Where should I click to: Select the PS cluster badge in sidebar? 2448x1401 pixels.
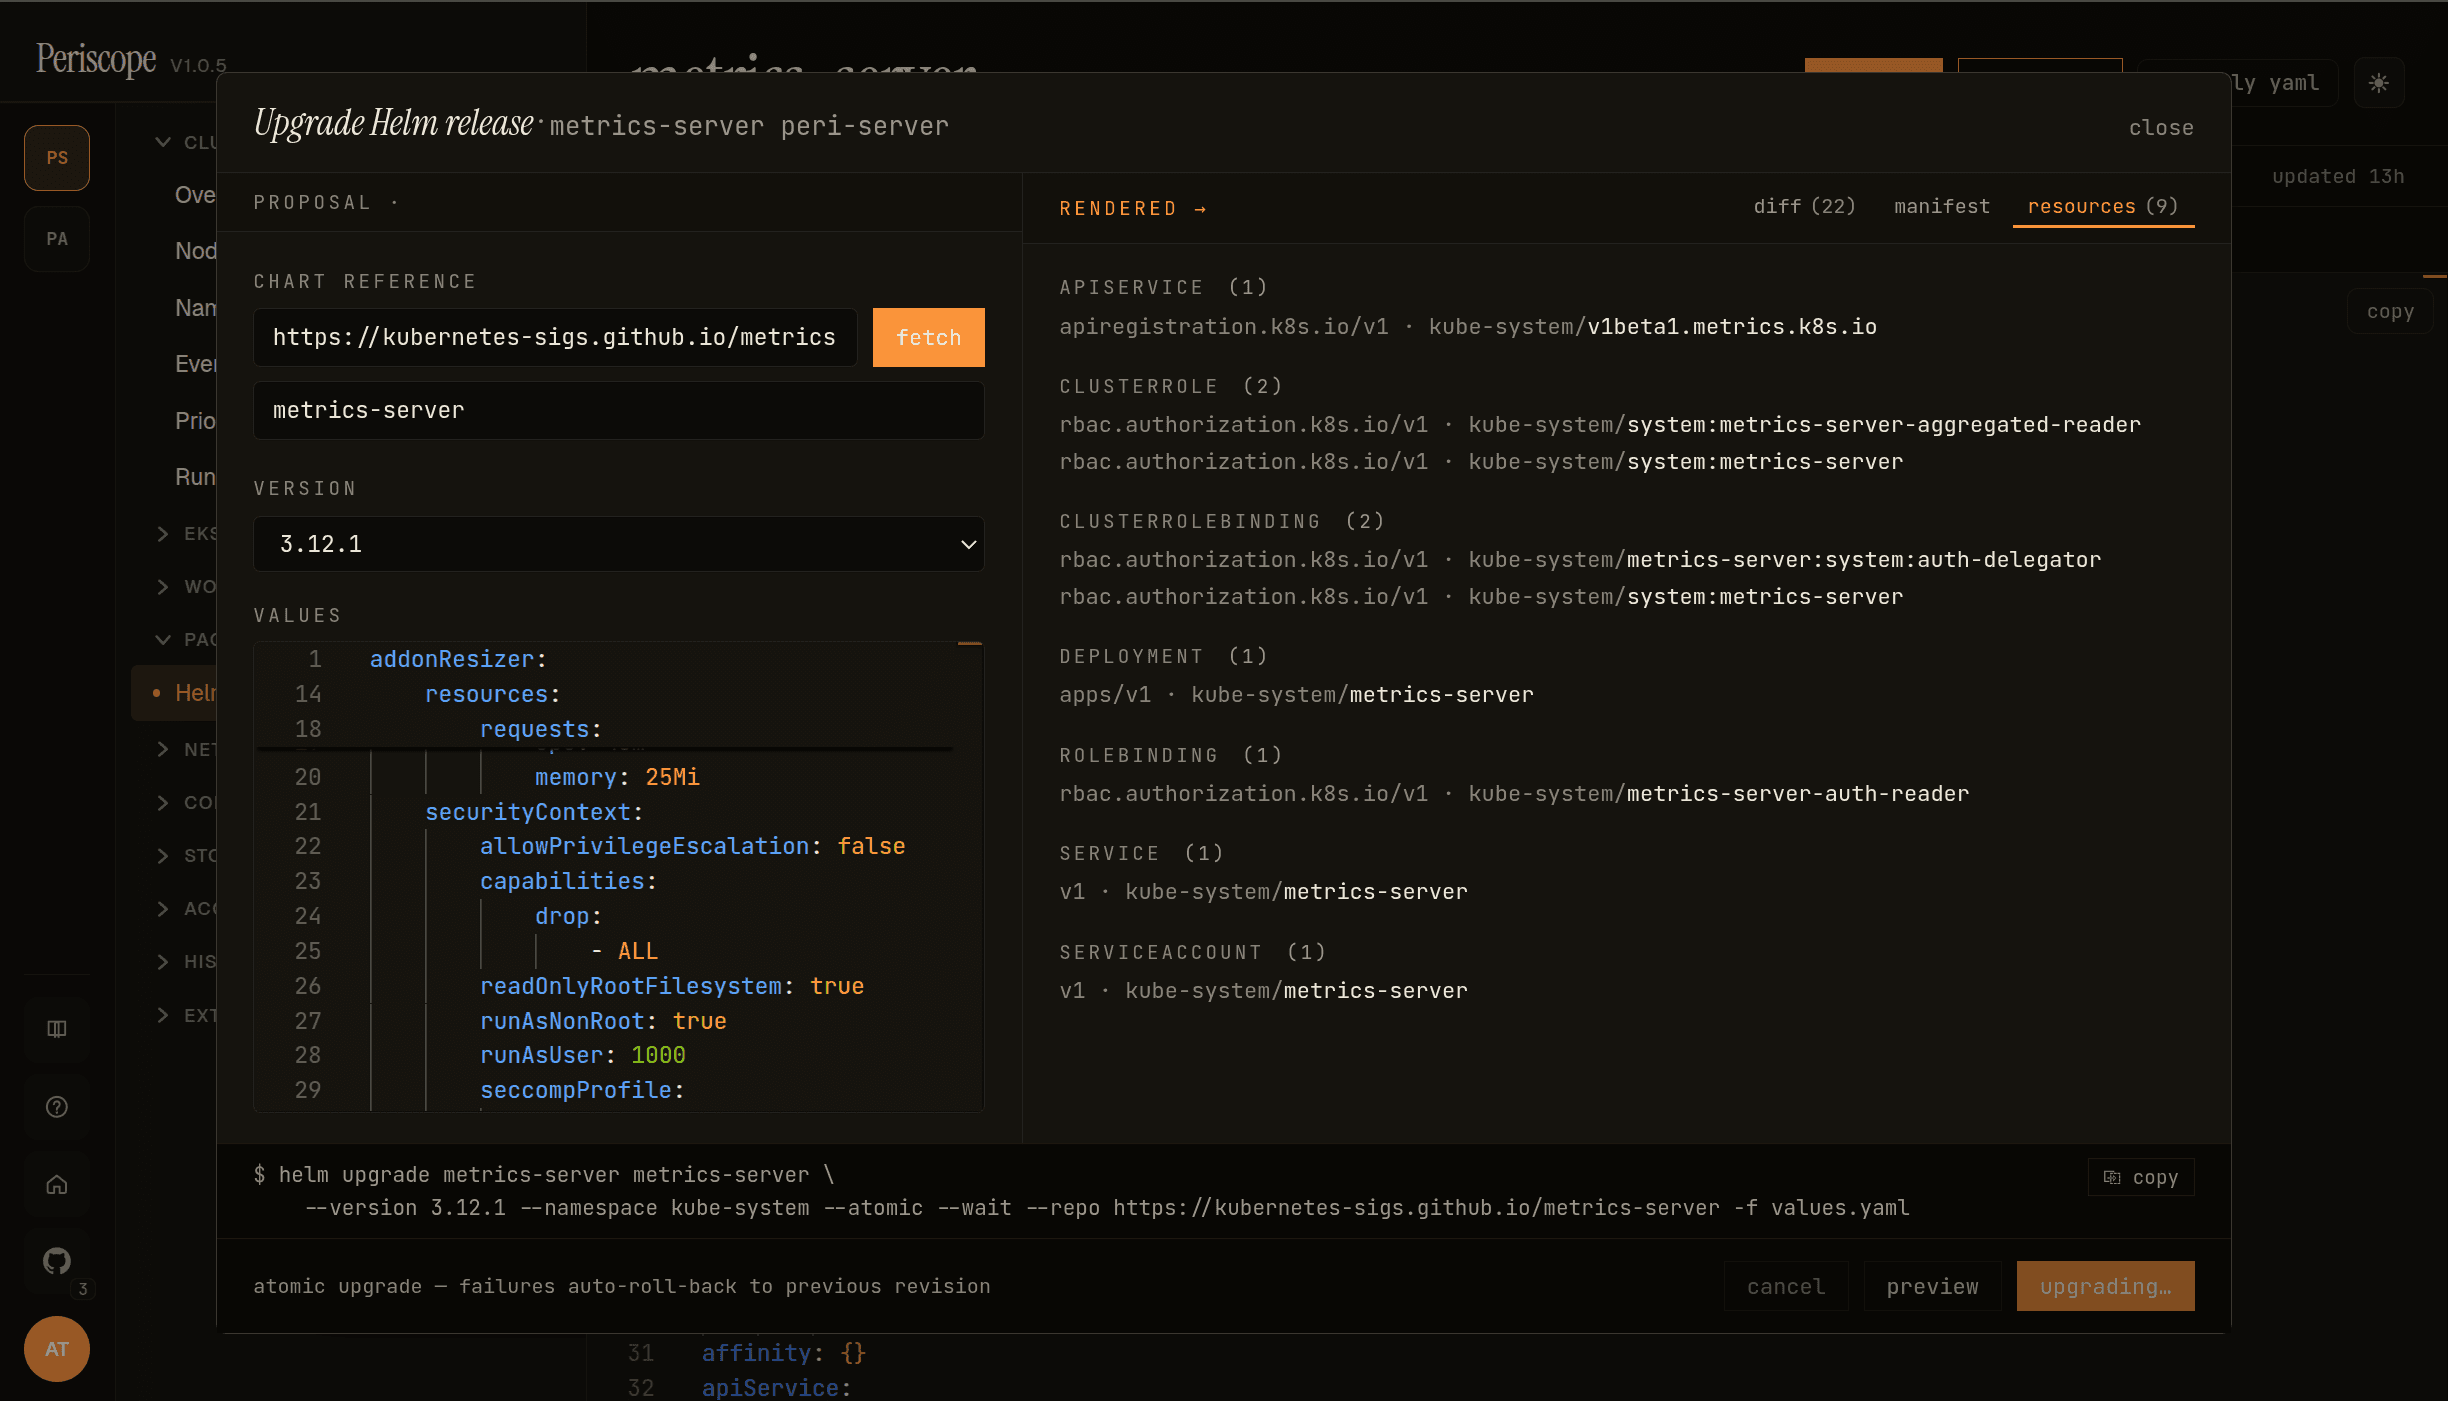pos(57,158)
